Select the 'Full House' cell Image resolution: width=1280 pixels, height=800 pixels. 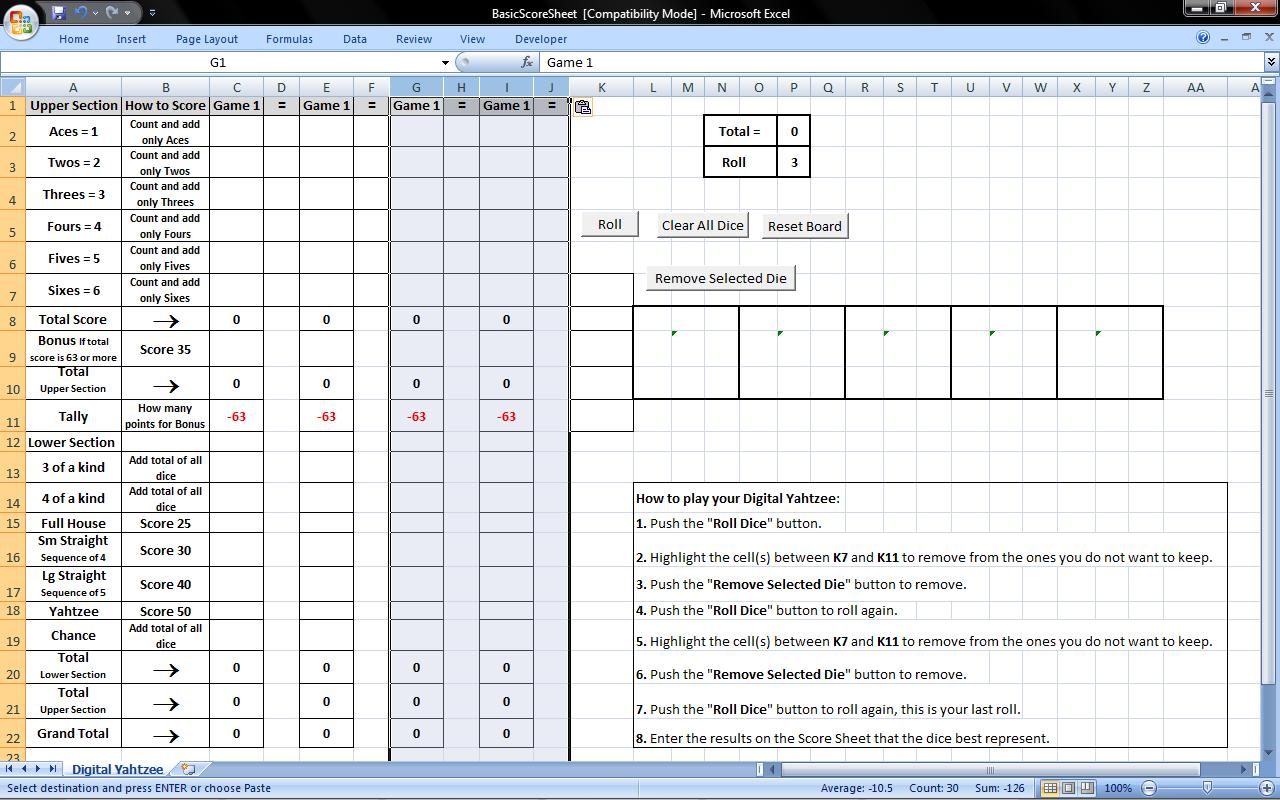click(73, 523)
